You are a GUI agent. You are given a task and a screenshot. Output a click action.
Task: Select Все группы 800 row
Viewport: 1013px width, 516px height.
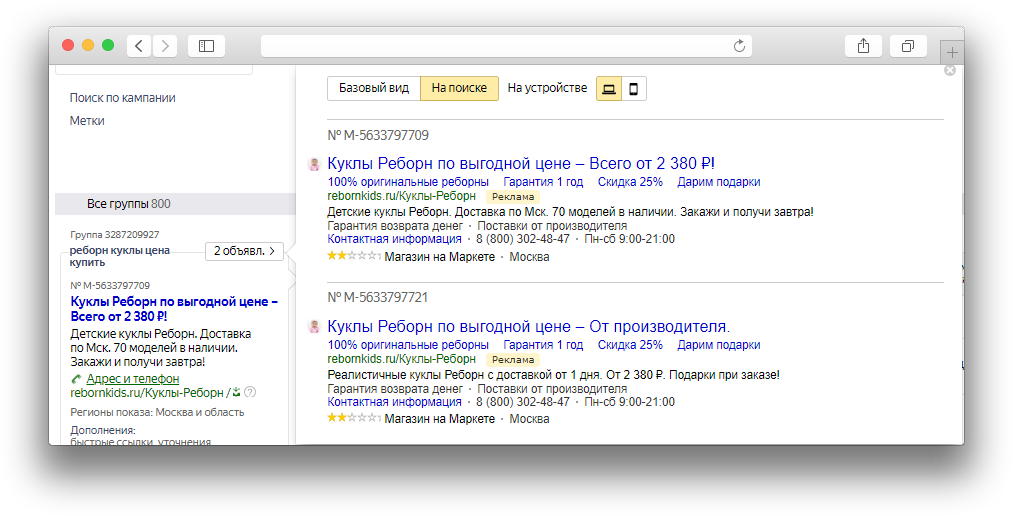coord(175,204)
